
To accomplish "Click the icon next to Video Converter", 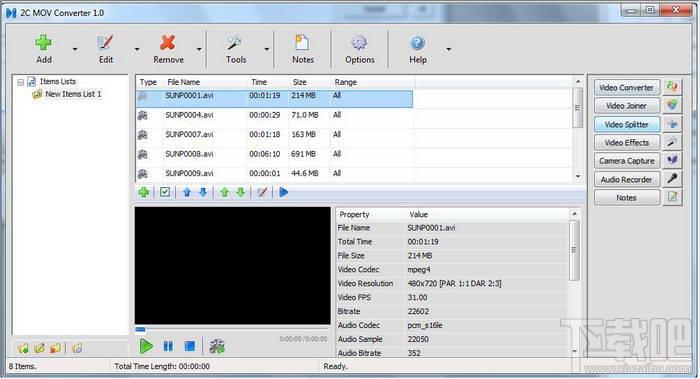I will (x=672, y=87).
